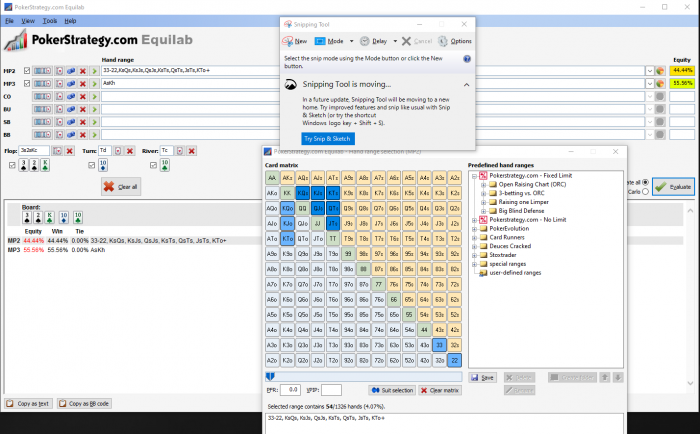
Task: Open File menu in Equilab
Action: pyautogui.click(x=9, y=21)
